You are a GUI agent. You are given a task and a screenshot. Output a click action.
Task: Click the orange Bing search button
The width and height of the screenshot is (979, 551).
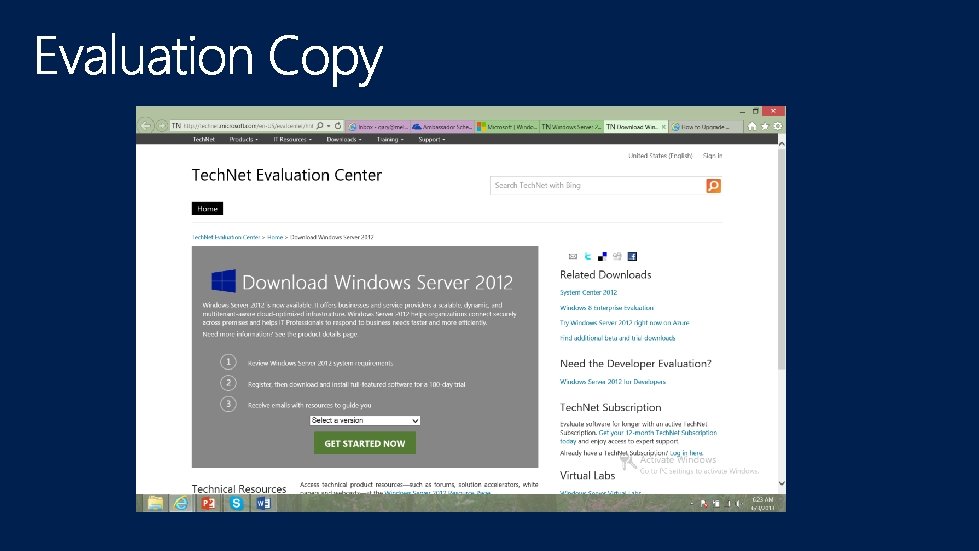(x=713, y=185)
